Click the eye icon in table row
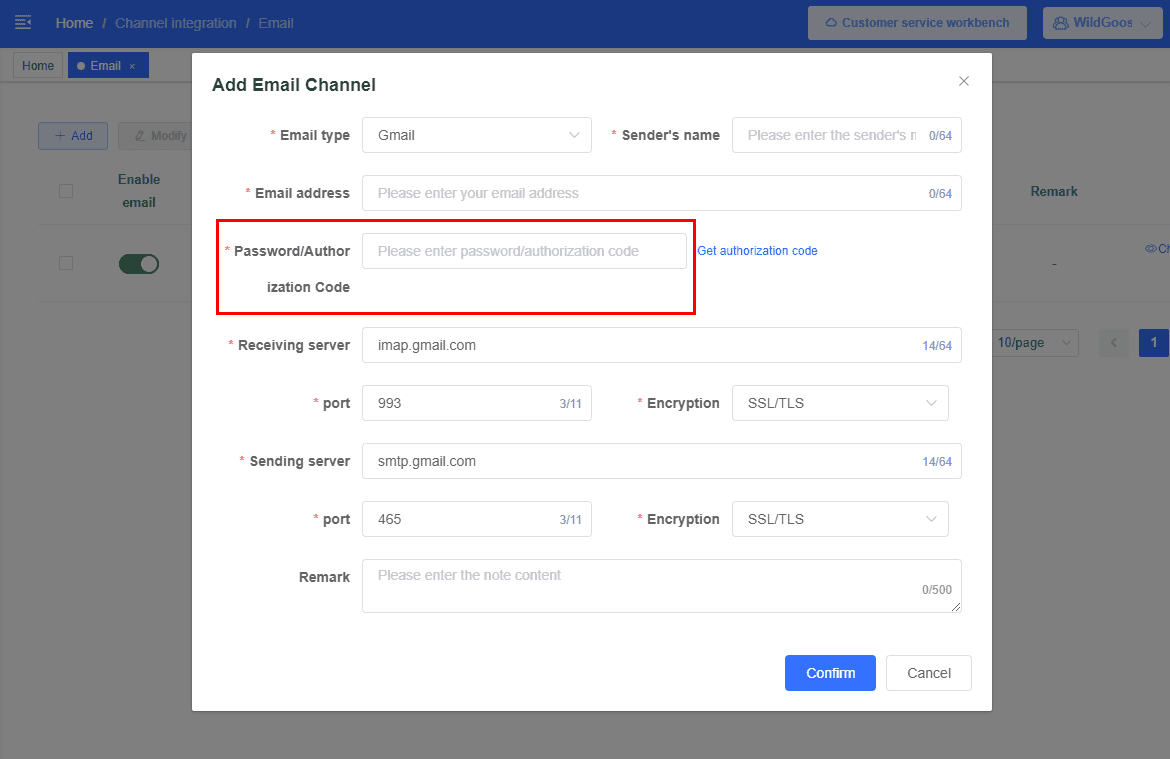 point(1150,248)
